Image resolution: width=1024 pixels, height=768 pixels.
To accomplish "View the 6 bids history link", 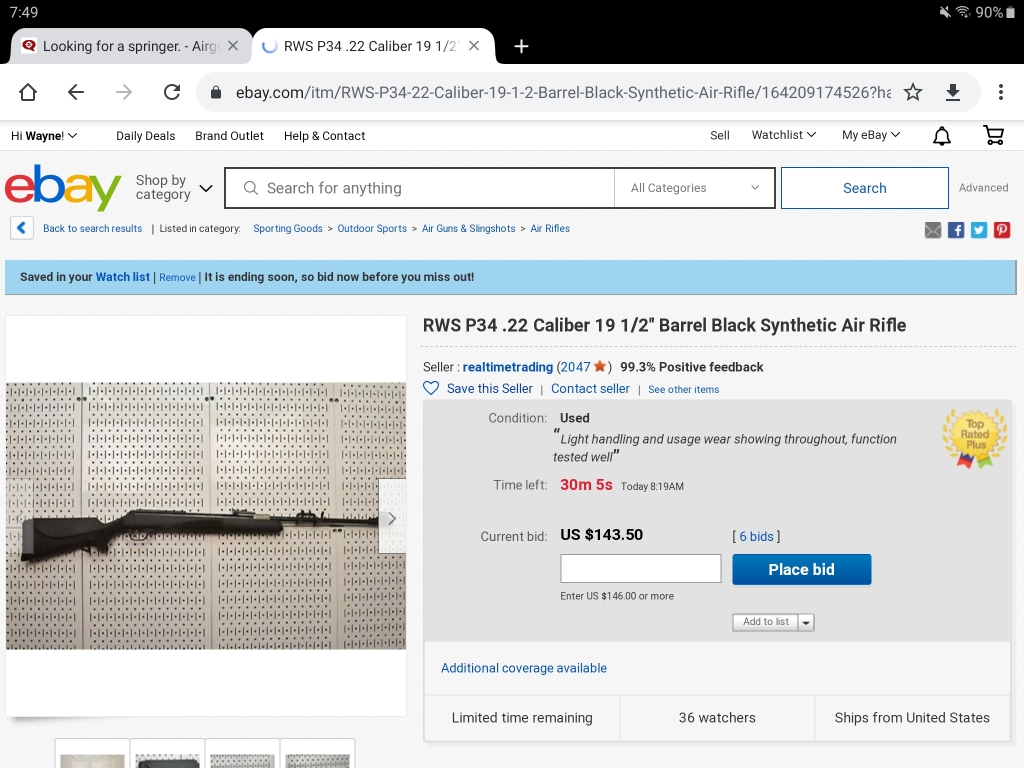I will pos(756,536).
